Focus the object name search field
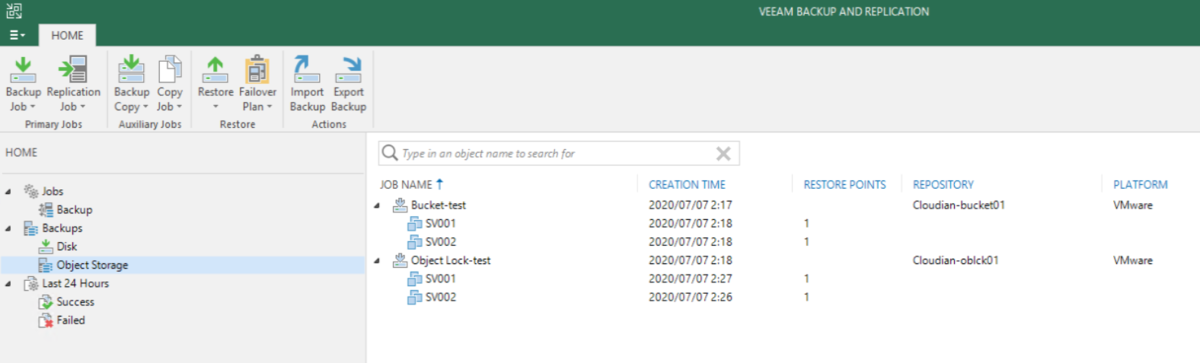Image resolution: width=1200 pixels, height=363 pixels. [x=558, y=153]
